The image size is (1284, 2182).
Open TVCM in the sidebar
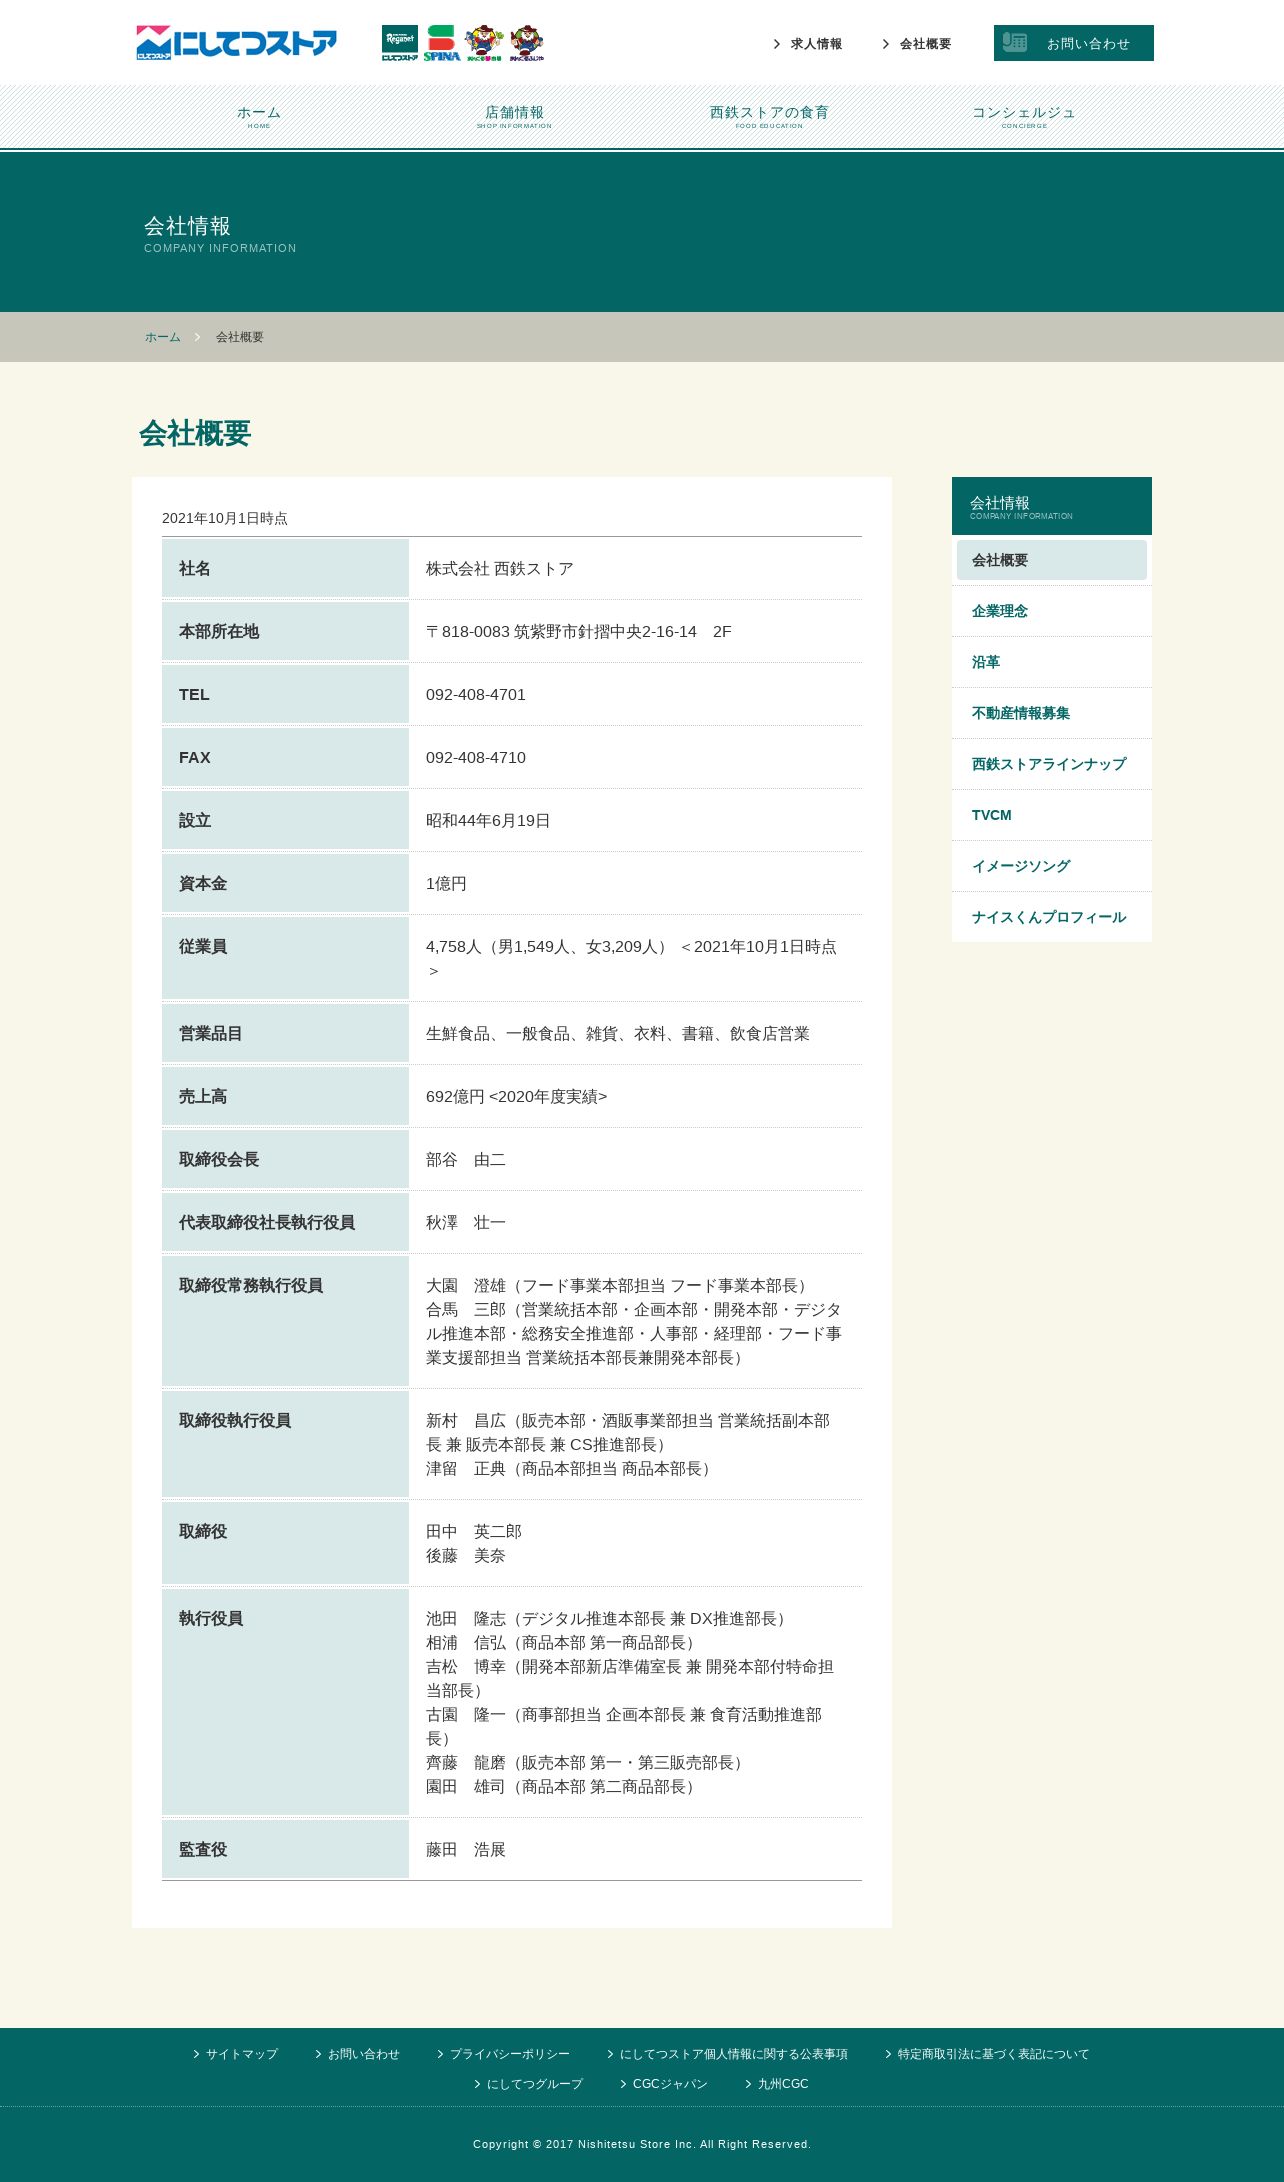[x=1052, y=815]
